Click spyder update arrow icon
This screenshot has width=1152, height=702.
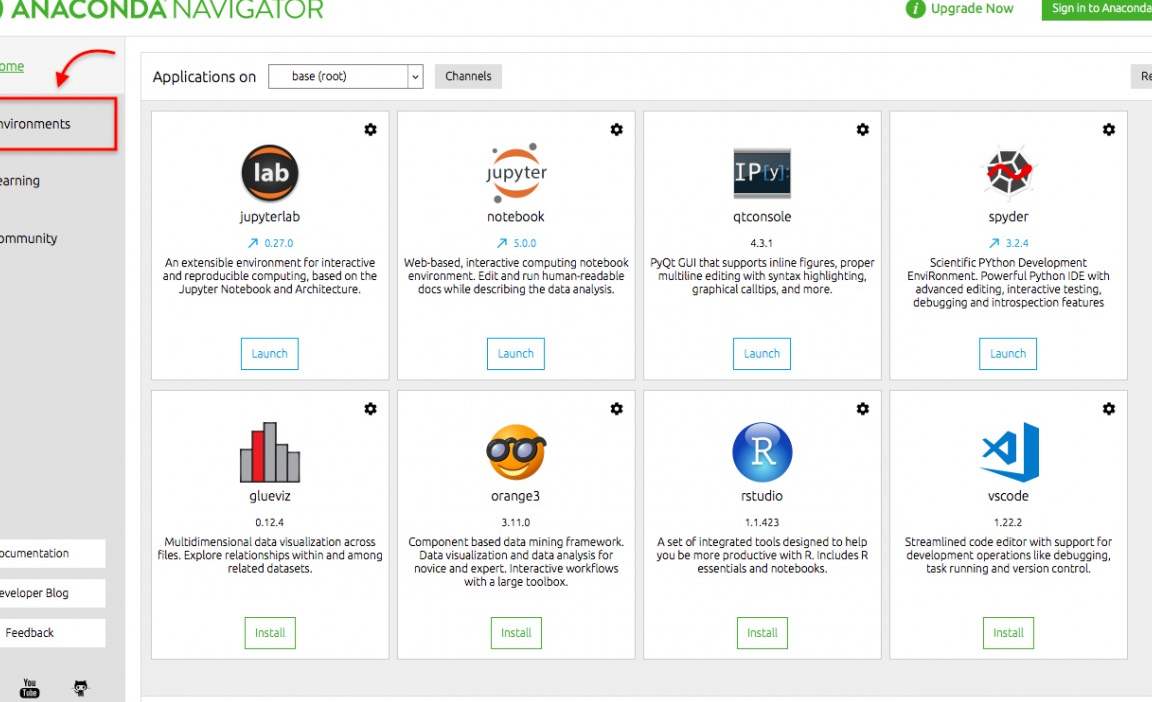(x=994, y=243)
